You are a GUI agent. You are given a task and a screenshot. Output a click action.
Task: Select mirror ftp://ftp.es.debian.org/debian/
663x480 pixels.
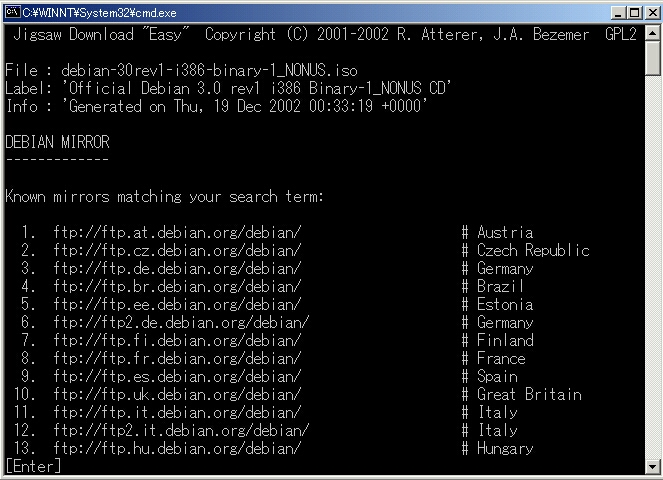tap(177, 376)
